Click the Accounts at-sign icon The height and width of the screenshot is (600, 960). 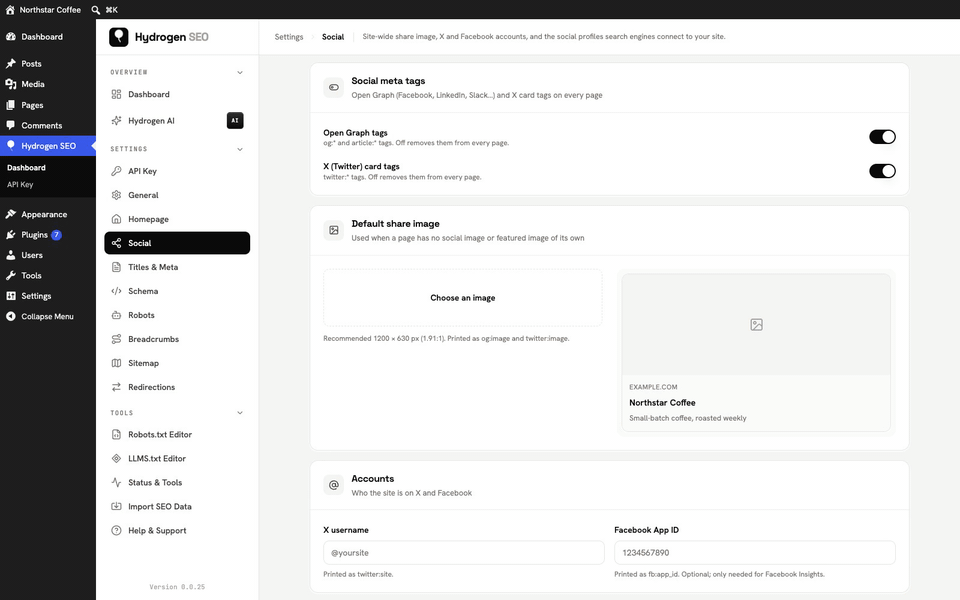tap(334, 485)
